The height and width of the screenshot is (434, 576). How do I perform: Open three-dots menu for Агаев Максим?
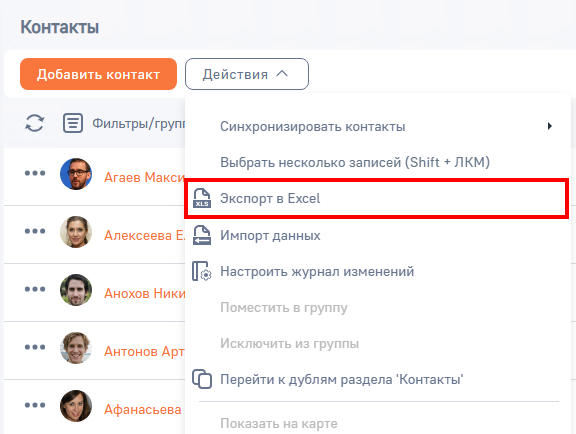(35, 173)
